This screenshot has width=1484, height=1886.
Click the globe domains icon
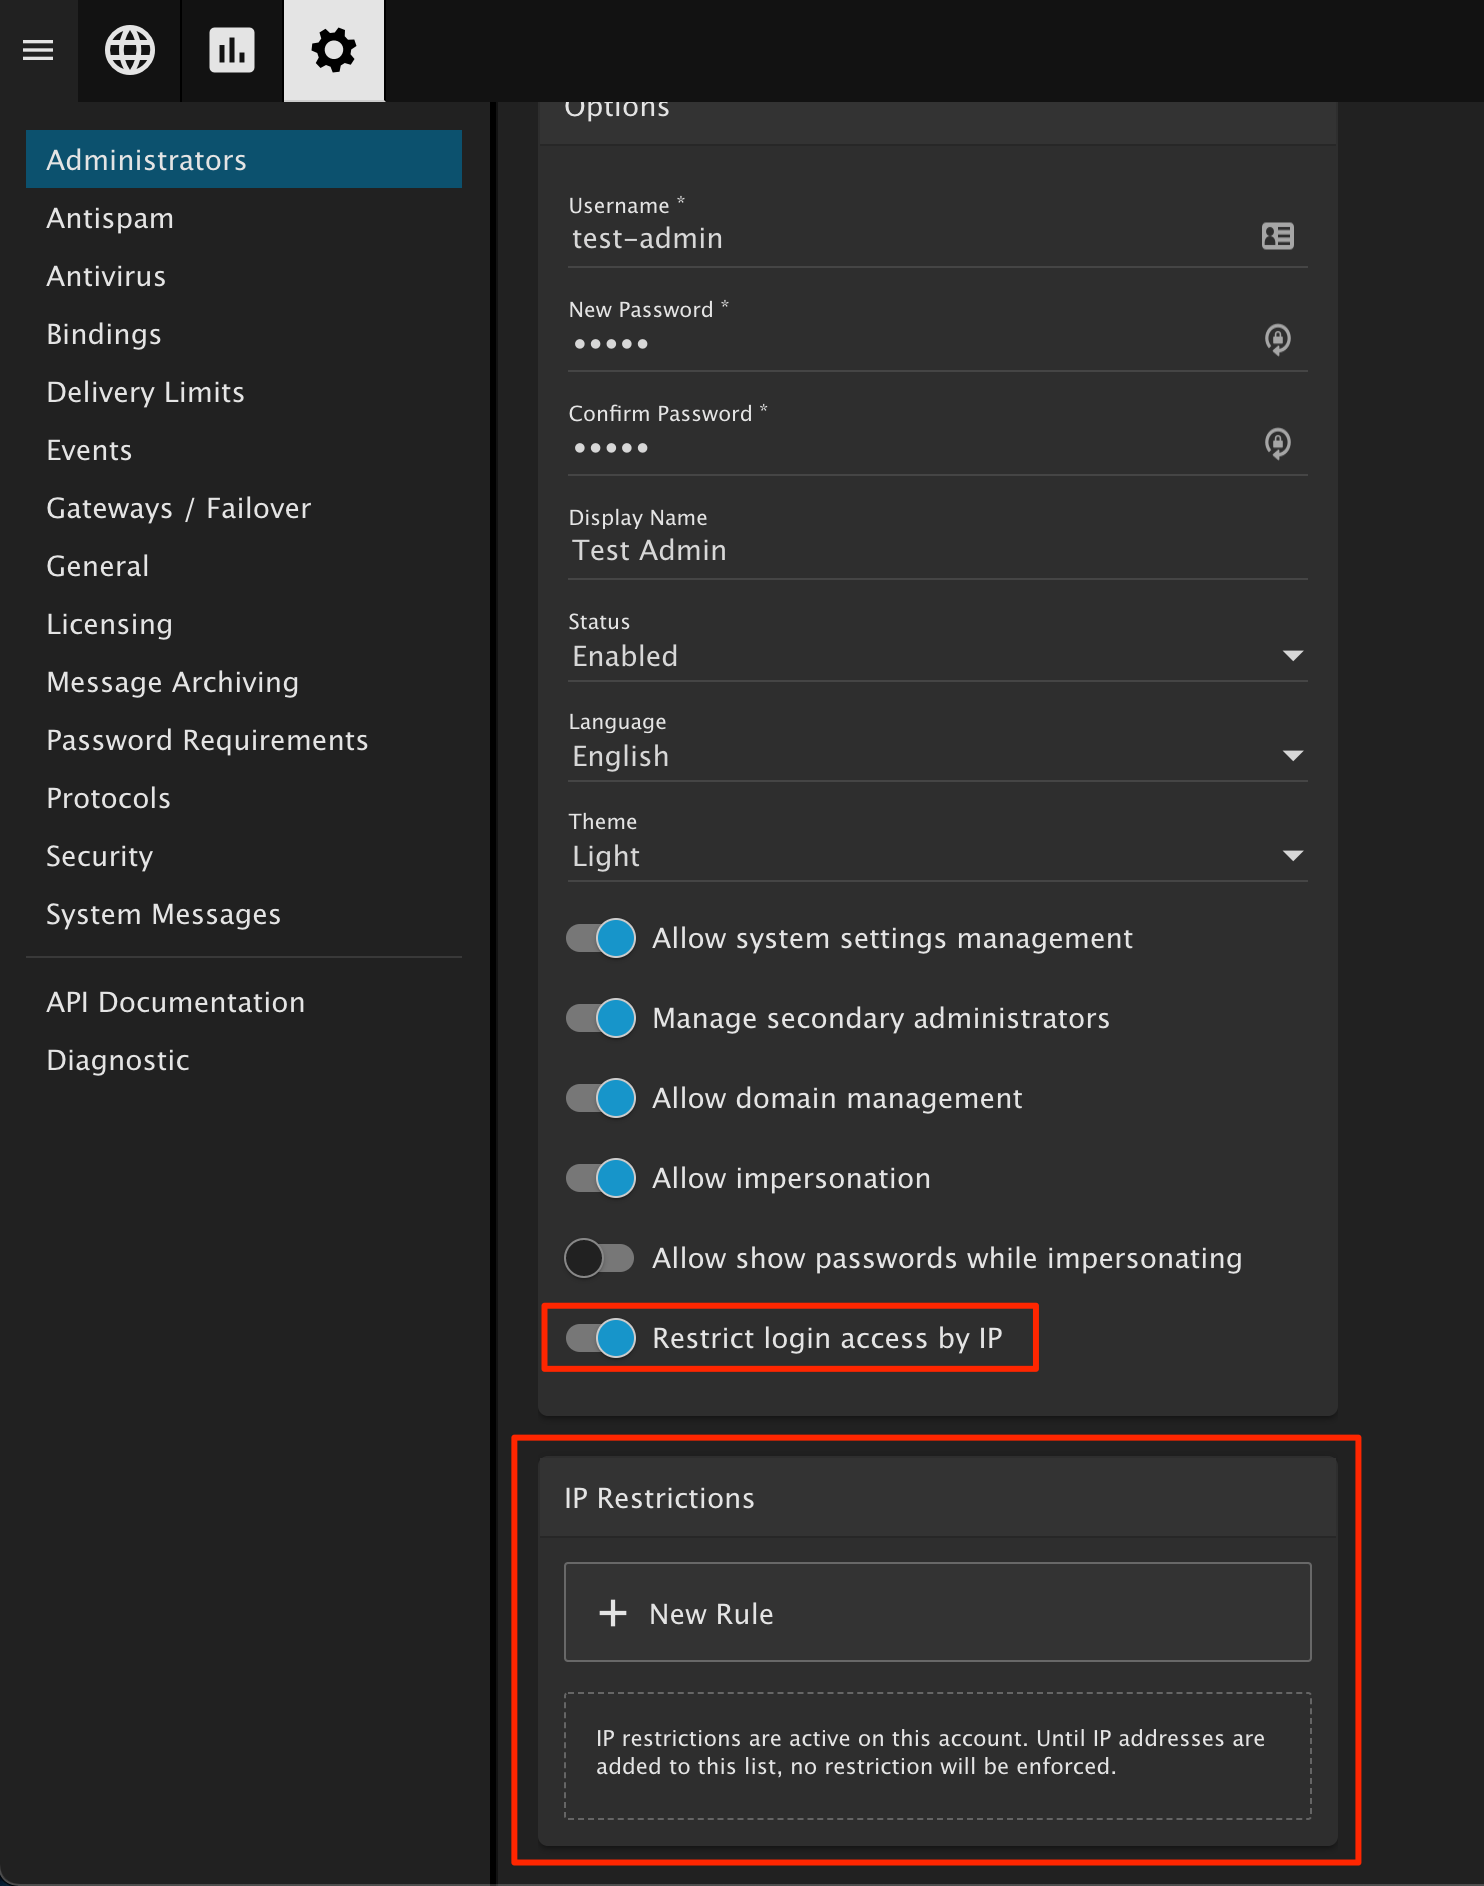[130, 50]
